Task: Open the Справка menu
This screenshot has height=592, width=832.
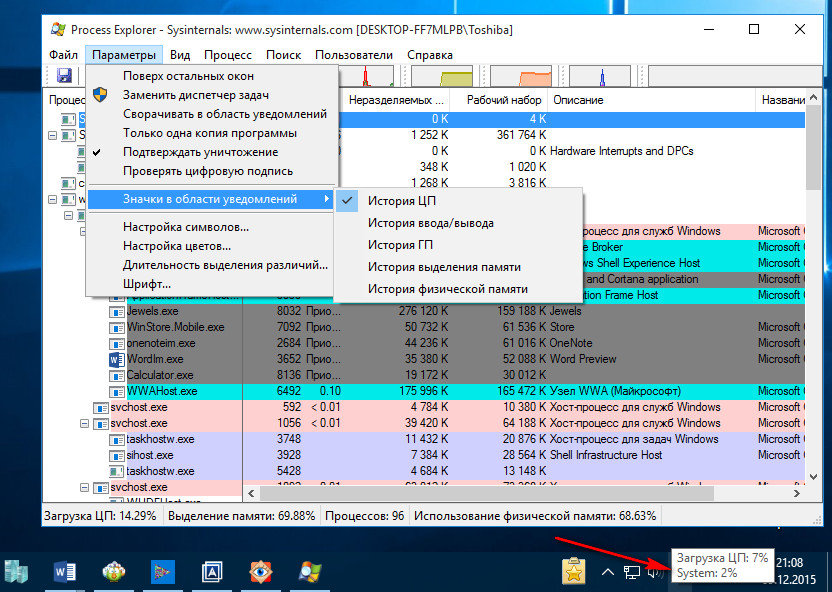Action: 430,55
